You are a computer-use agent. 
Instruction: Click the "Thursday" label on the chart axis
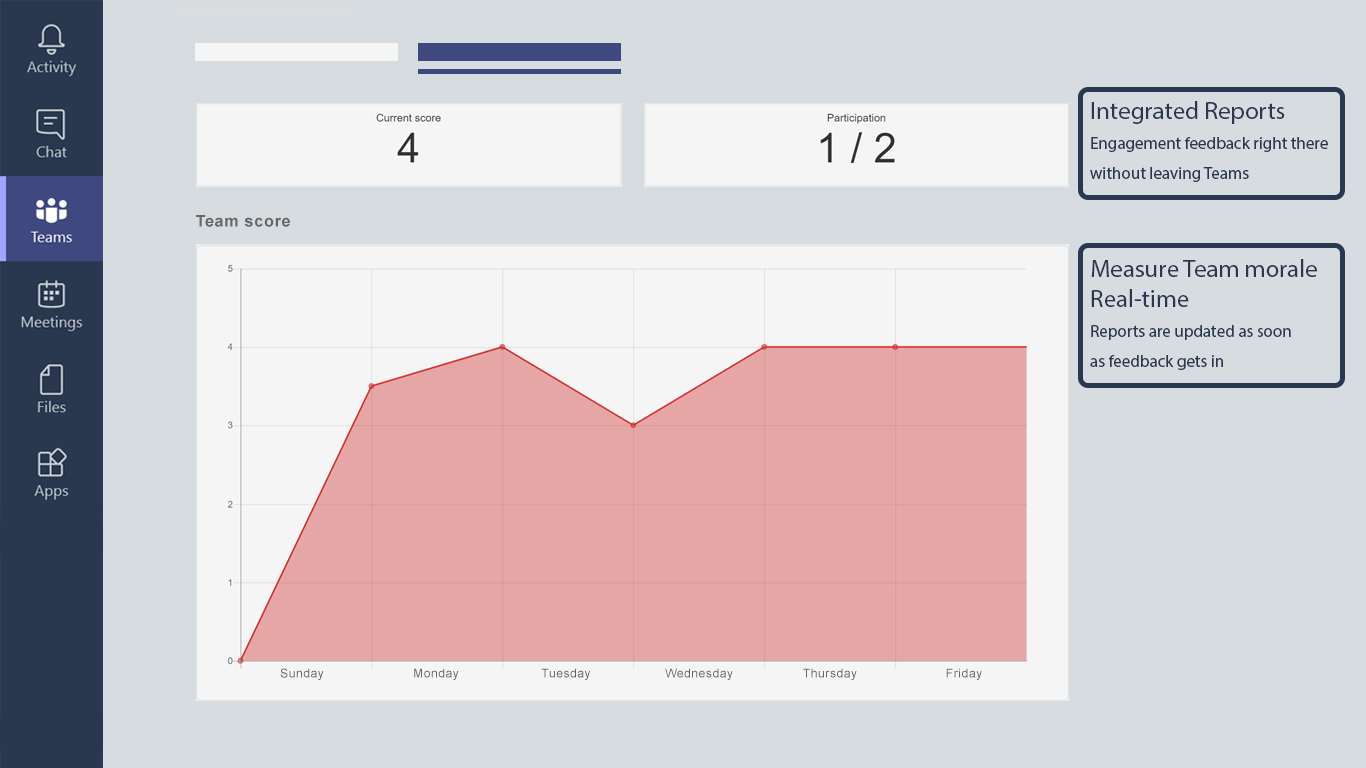point(830,674)
